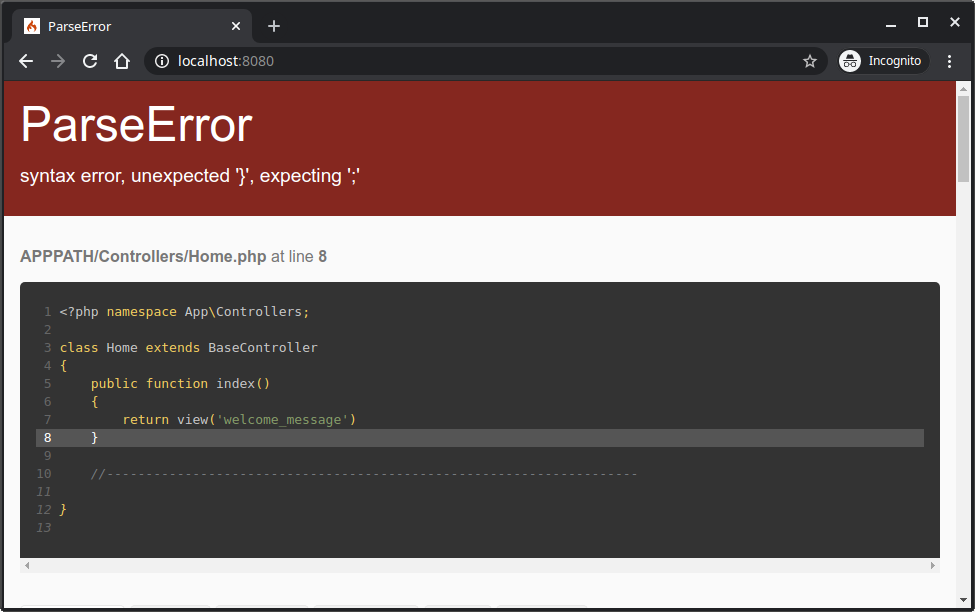This screenshot has width=975, height=612.
Task: Click the grayed-out forward navigation arrow
Action: click(57, 61)
